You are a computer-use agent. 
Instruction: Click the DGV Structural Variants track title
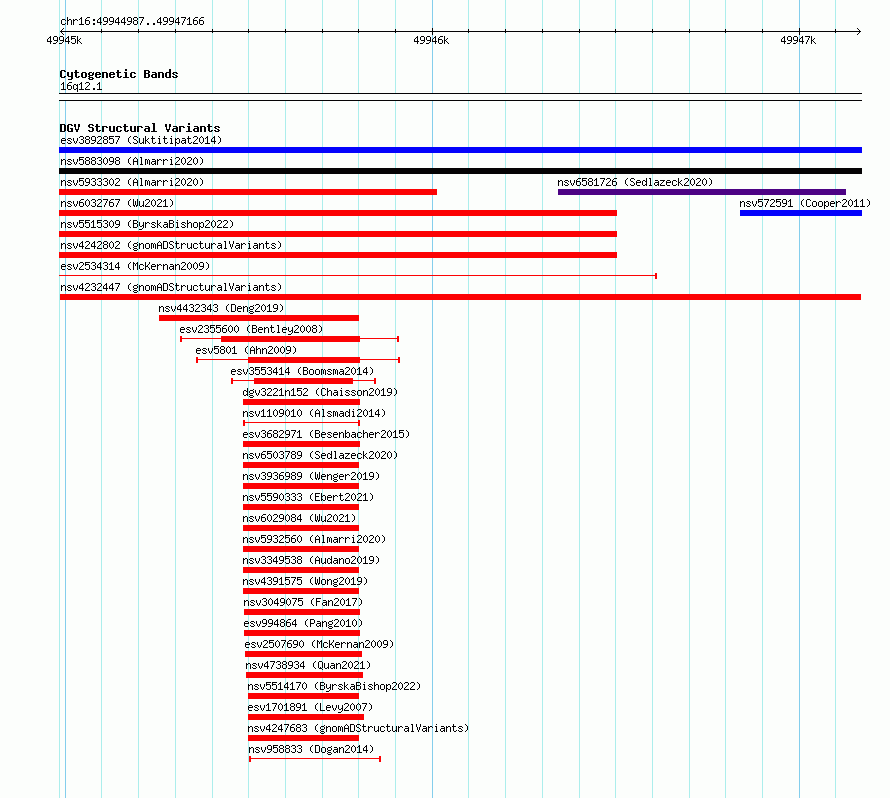pos(140,128)
